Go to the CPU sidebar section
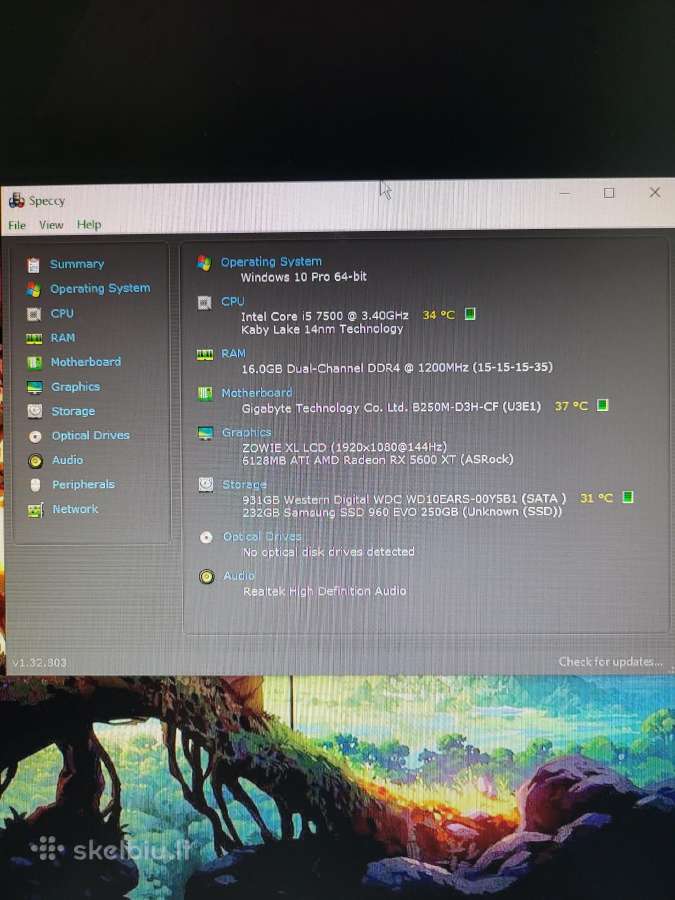The image size is (675, 900). click(x=62, y=313)
